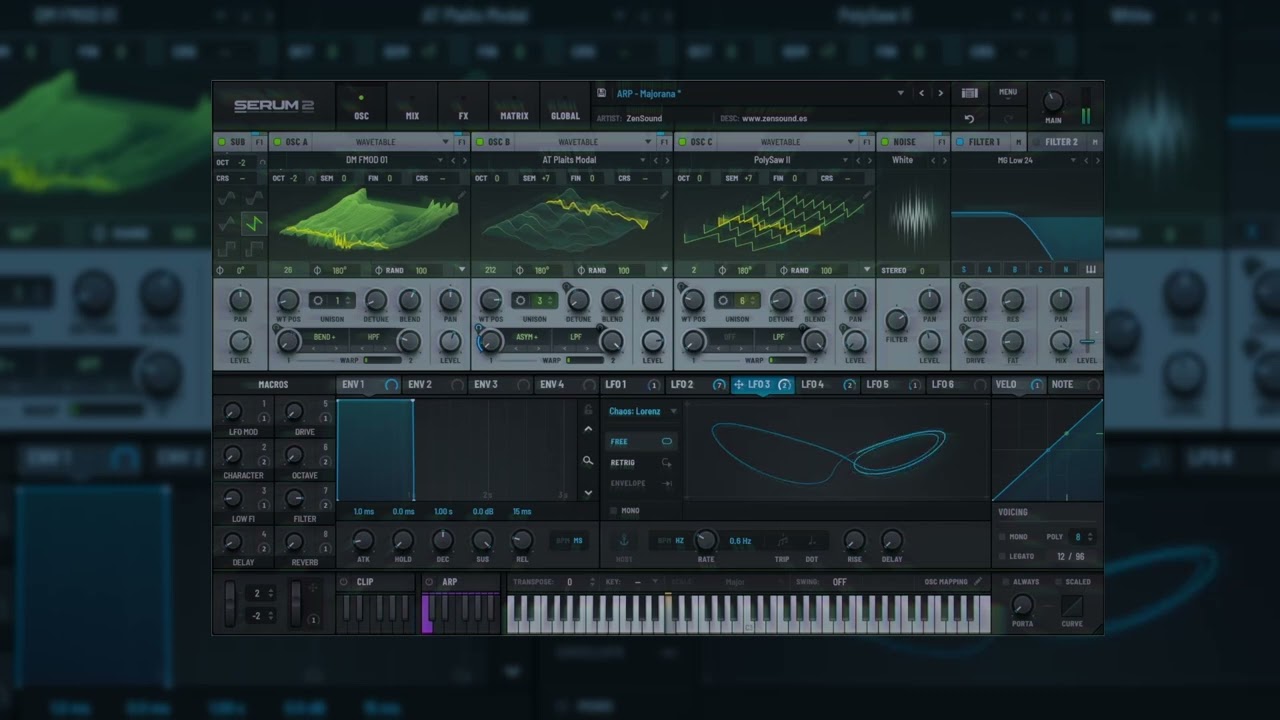Click the MAIN volume knob
This screenshot has height=720, width=1280.
coord(1053,101)
